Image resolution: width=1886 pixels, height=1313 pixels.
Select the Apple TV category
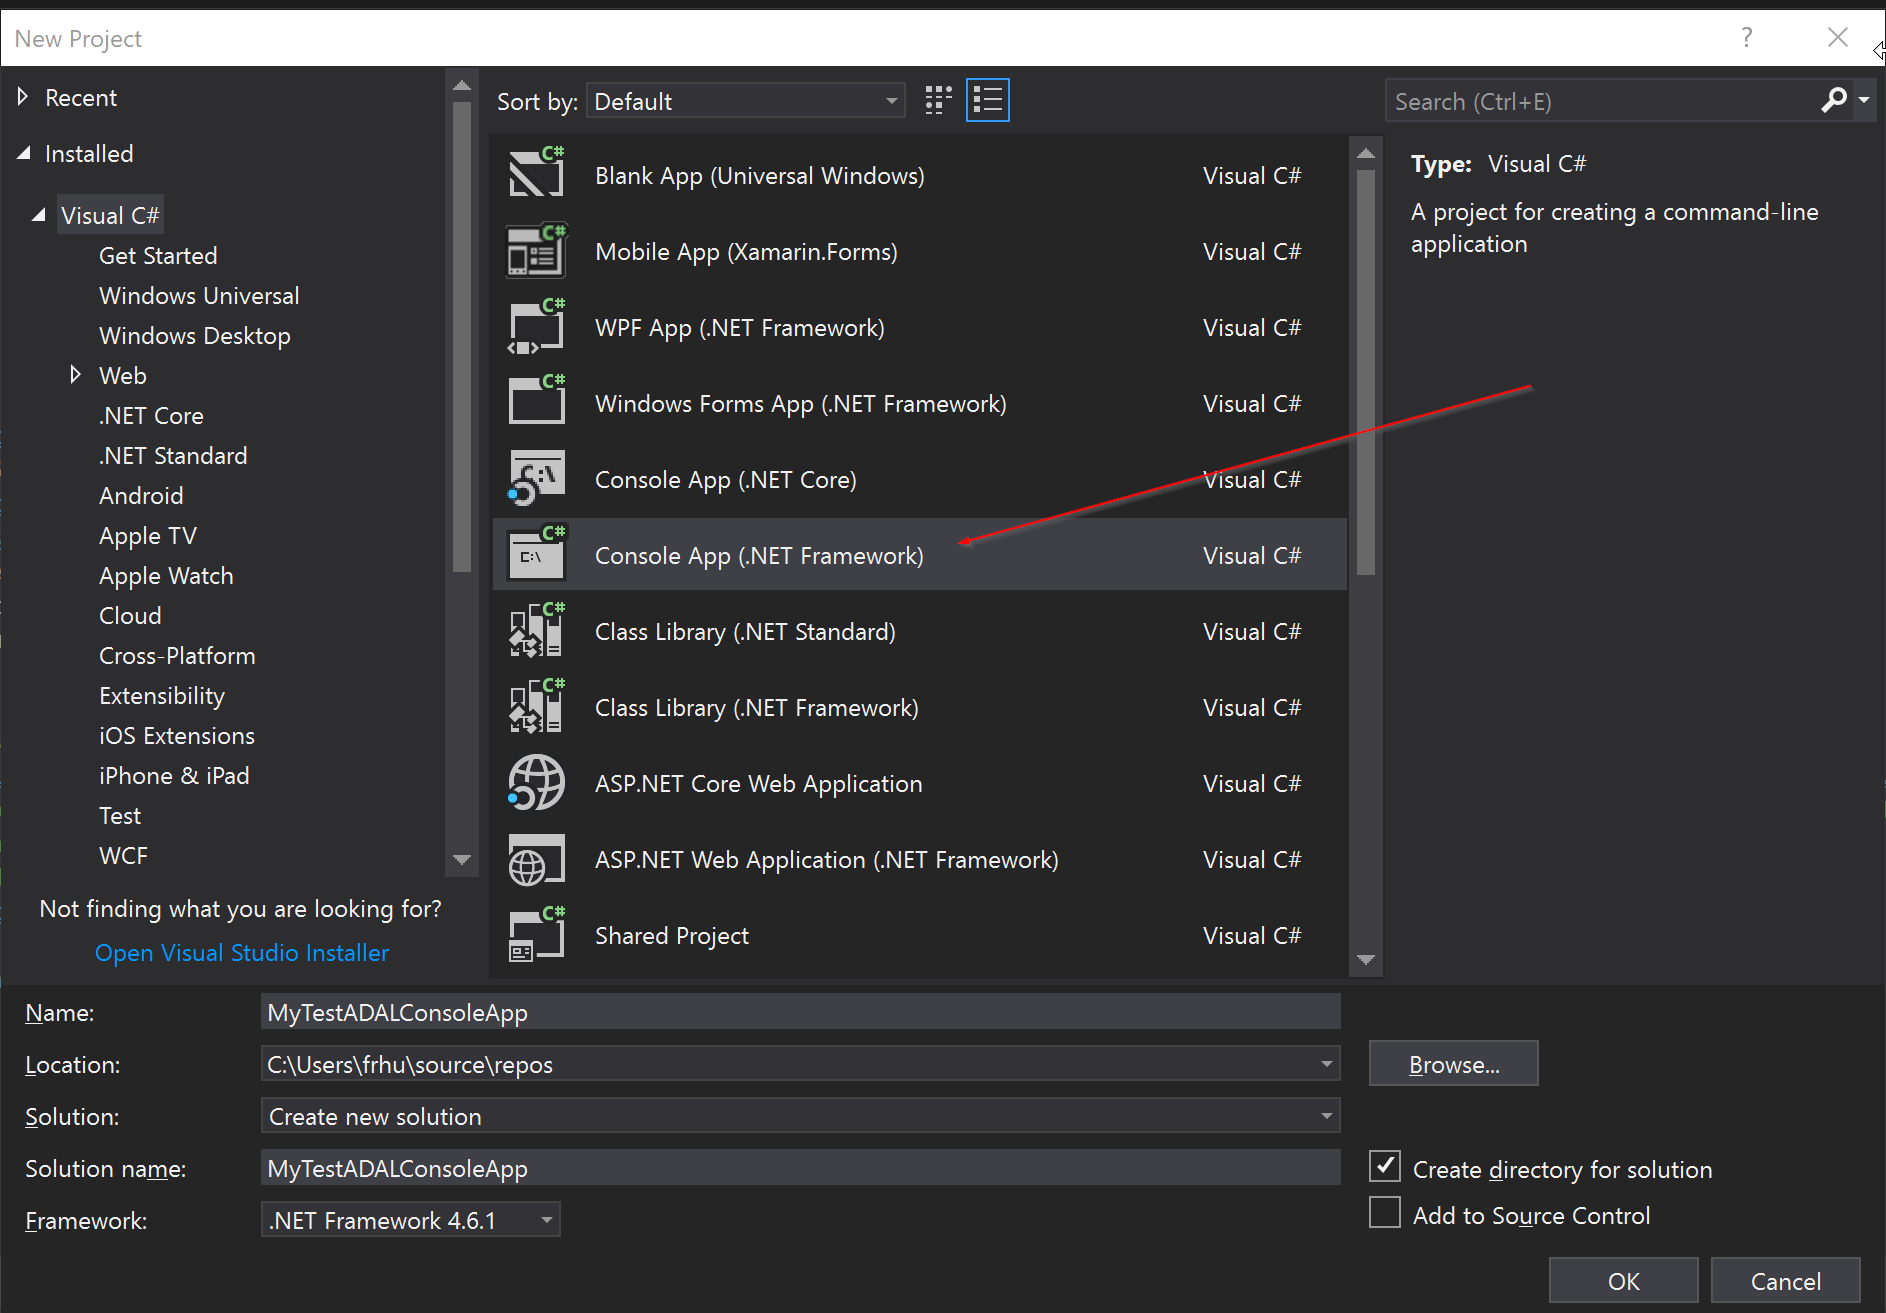pyautogui.click(x=148, y=536)
